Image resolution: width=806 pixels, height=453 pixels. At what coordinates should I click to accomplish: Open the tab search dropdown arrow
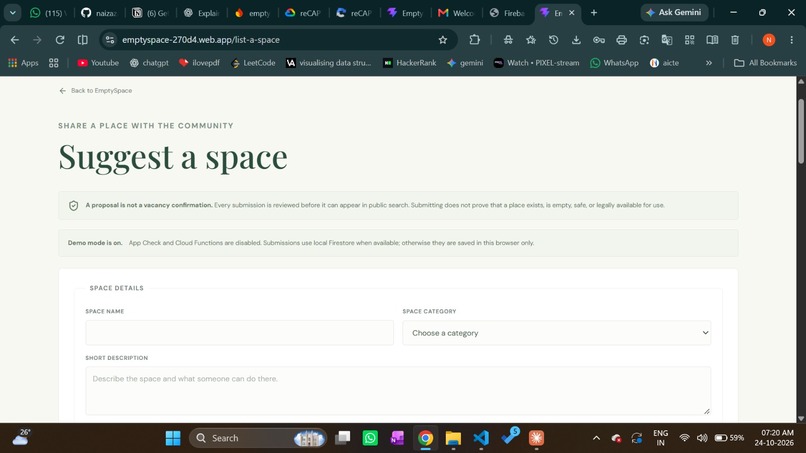12,12
